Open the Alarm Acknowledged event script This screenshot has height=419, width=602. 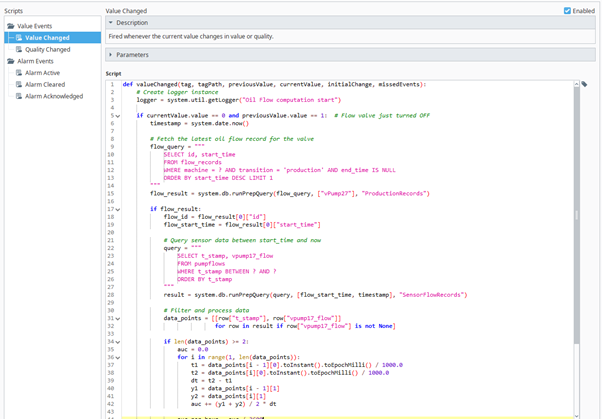click(54, 96)
